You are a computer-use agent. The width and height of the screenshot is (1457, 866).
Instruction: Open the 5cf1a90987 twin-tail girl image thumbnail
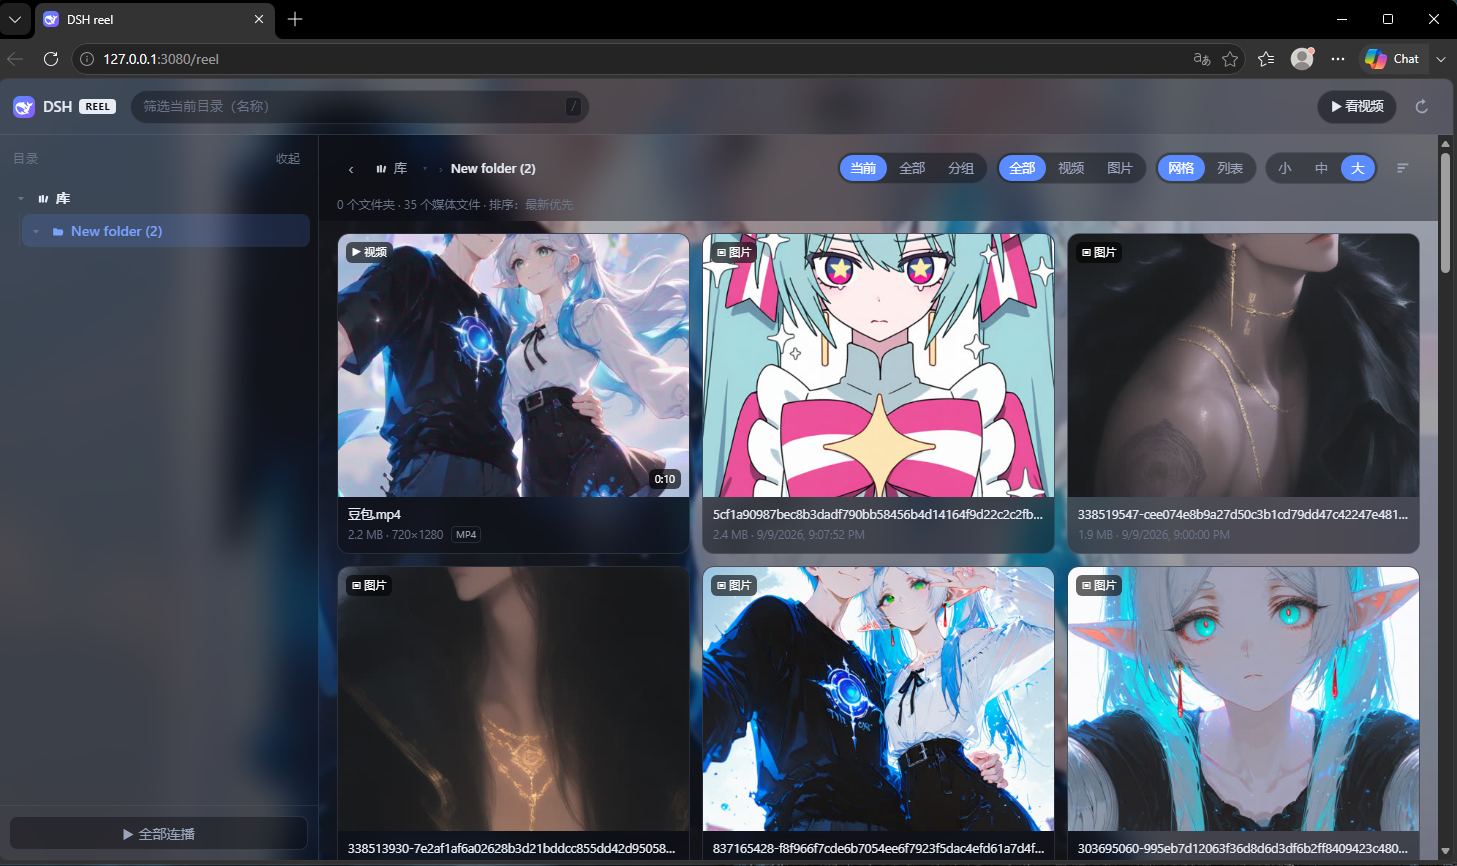tap(878, 366)
